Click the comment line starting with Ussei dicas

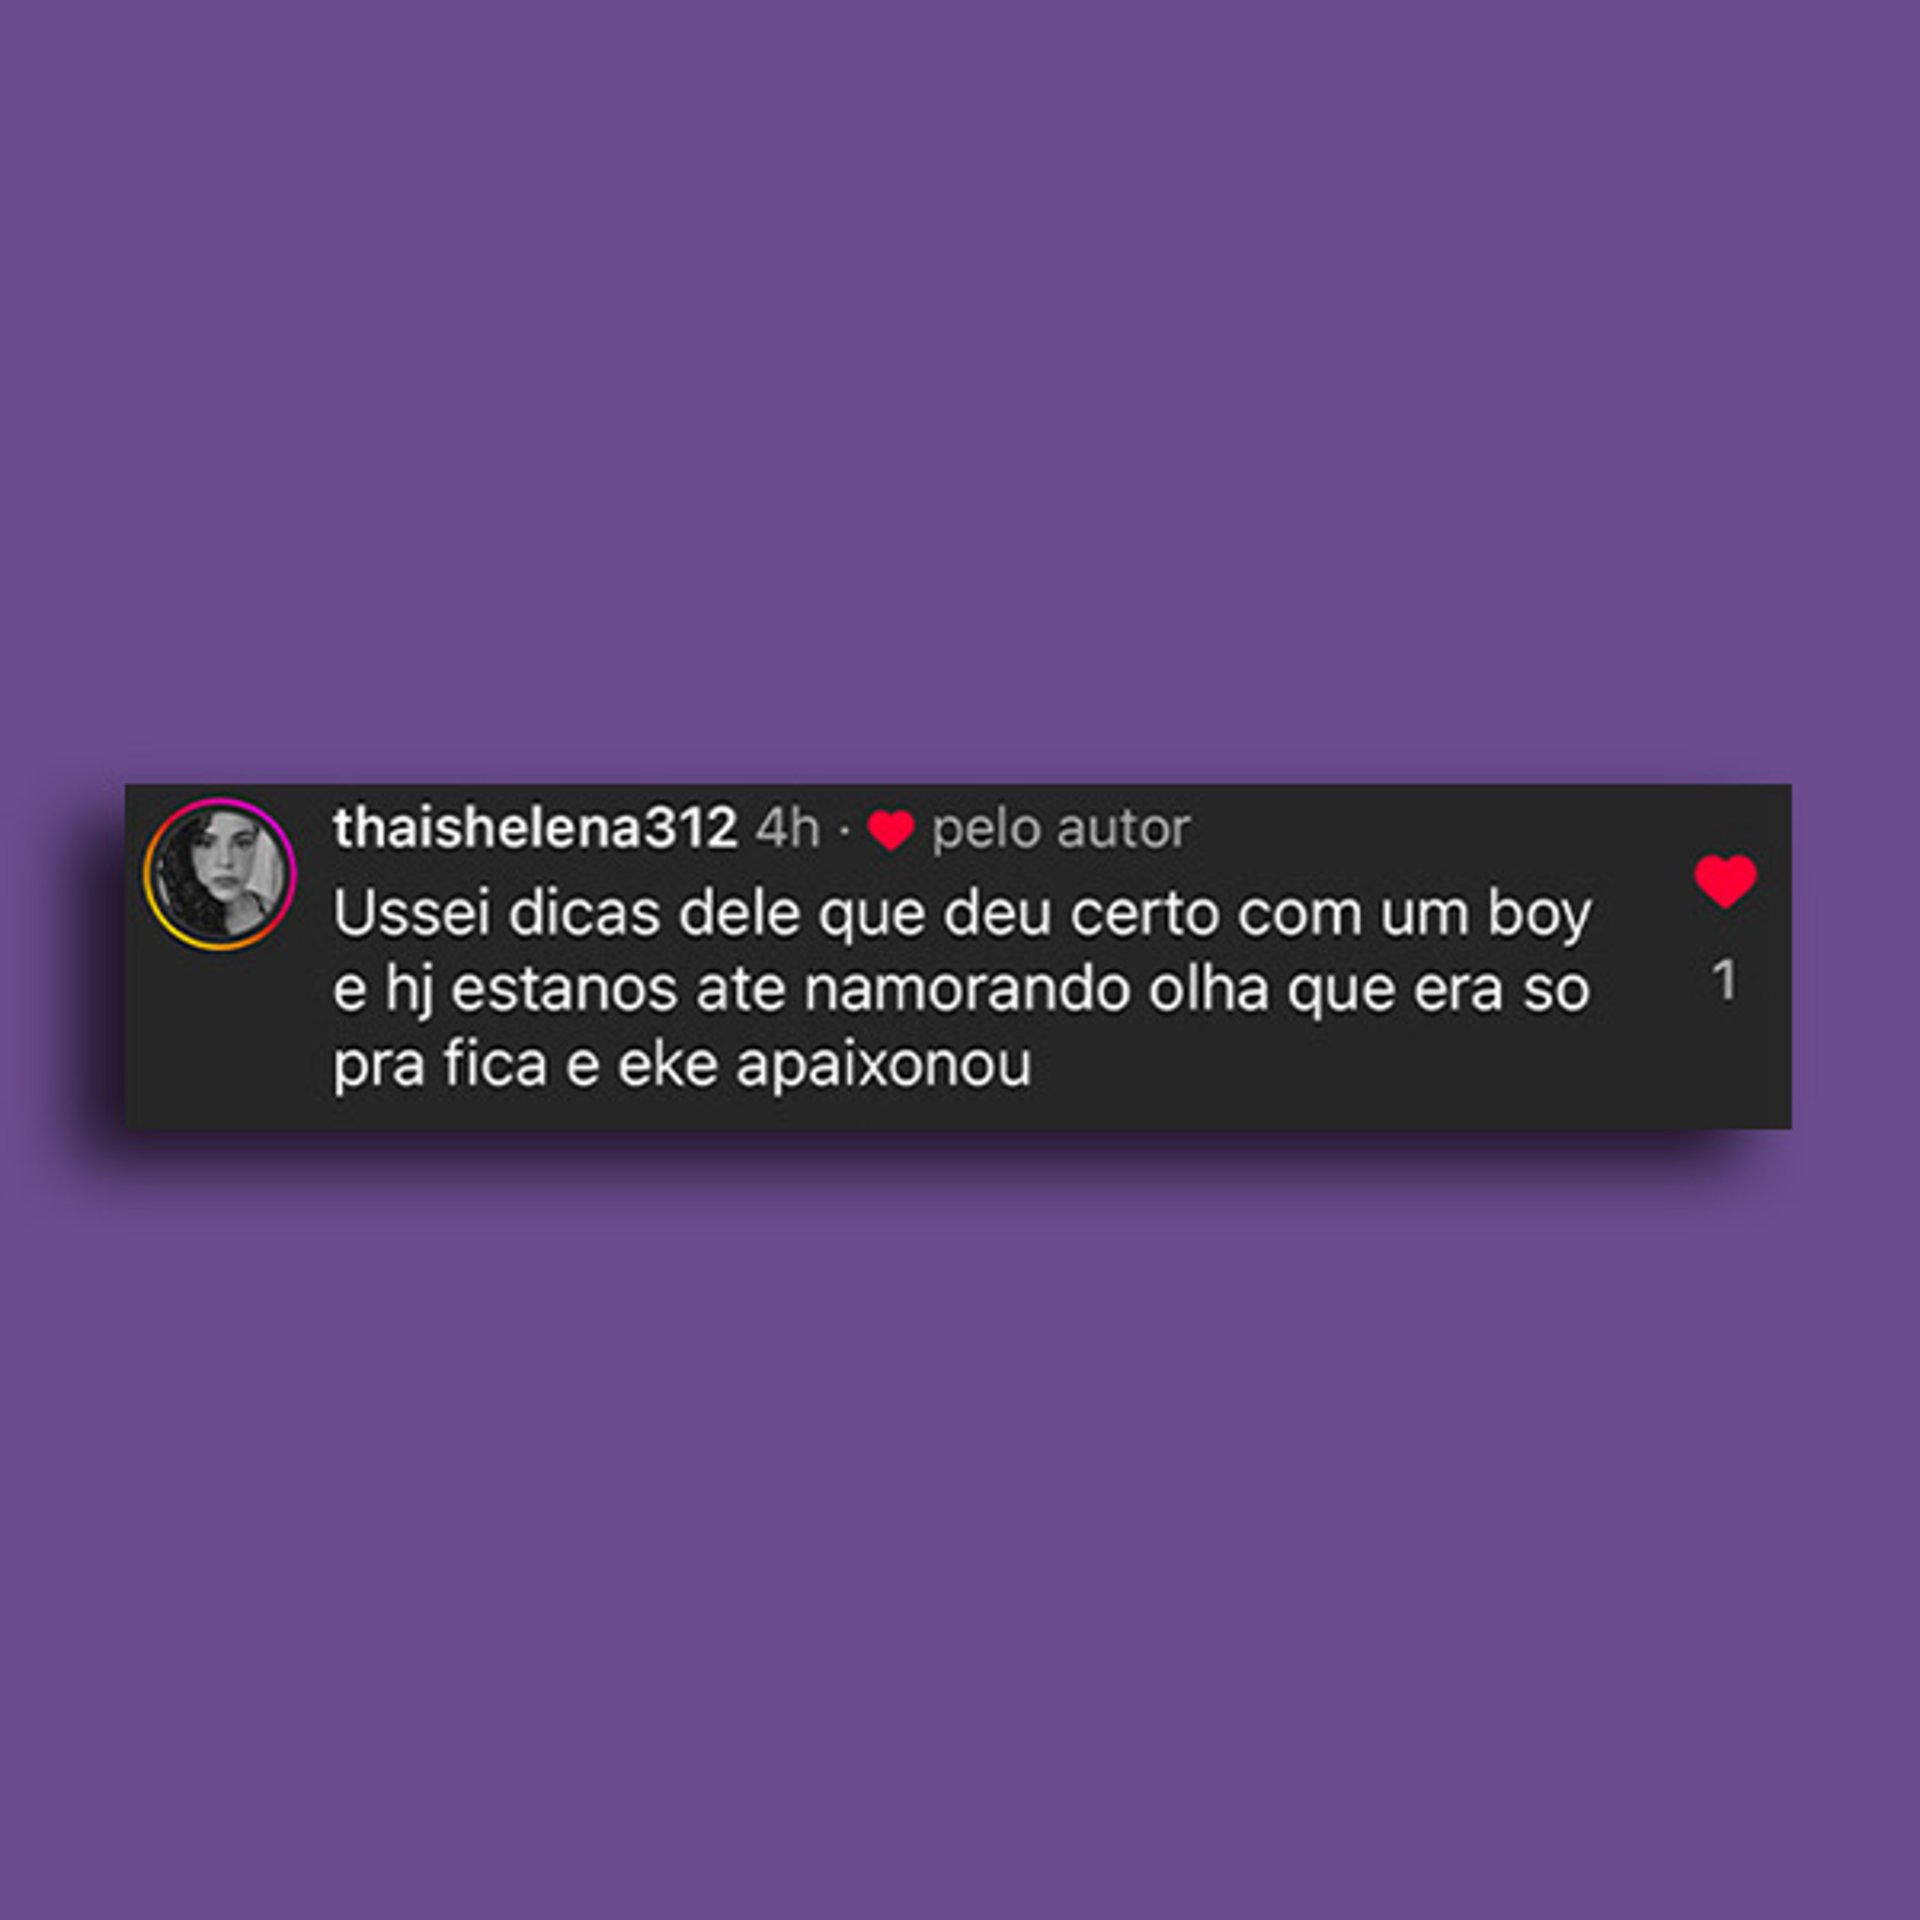(962, 915)
